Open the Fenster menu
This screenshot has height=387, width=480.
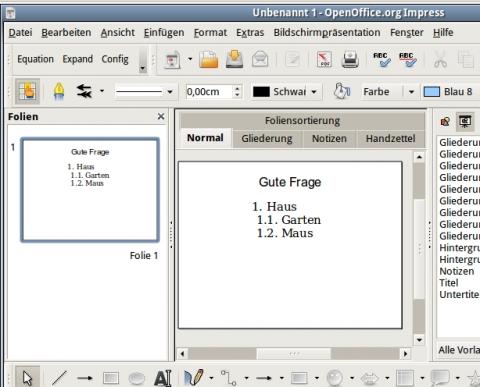407,33
